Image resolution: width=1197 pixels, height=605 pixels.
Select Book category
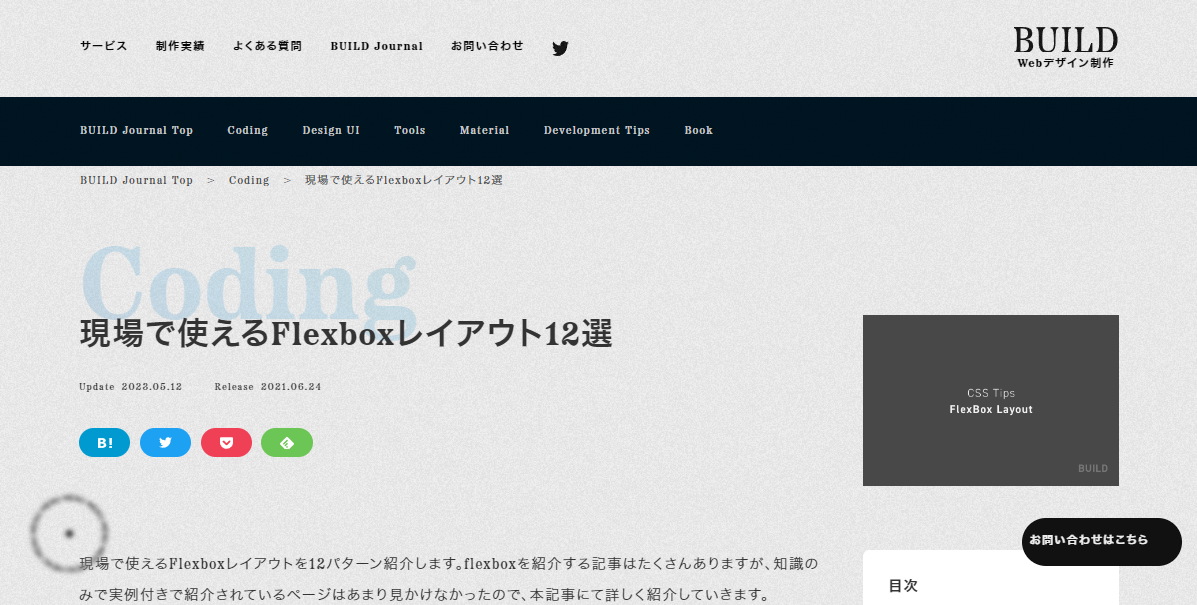tap(699, 130)
